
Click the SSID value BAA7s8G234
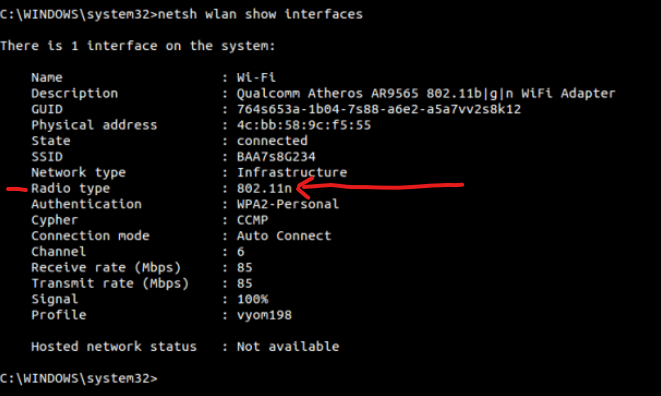tap(276, 157)
